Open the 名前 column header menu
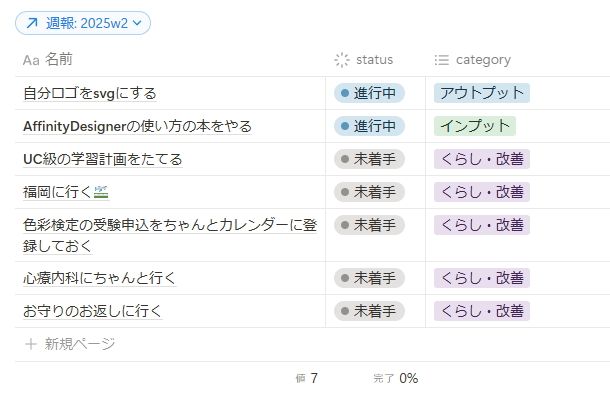 (x=58, y=60)
